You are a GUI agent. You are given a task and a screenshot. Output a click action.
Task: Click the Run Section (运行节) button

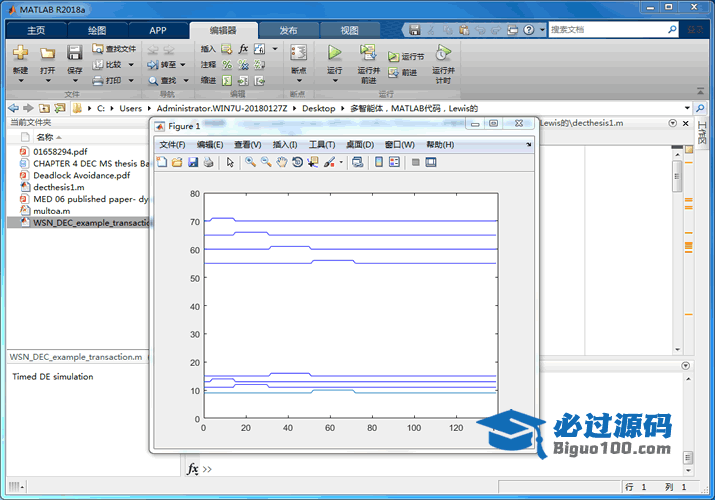coord(406,57)
